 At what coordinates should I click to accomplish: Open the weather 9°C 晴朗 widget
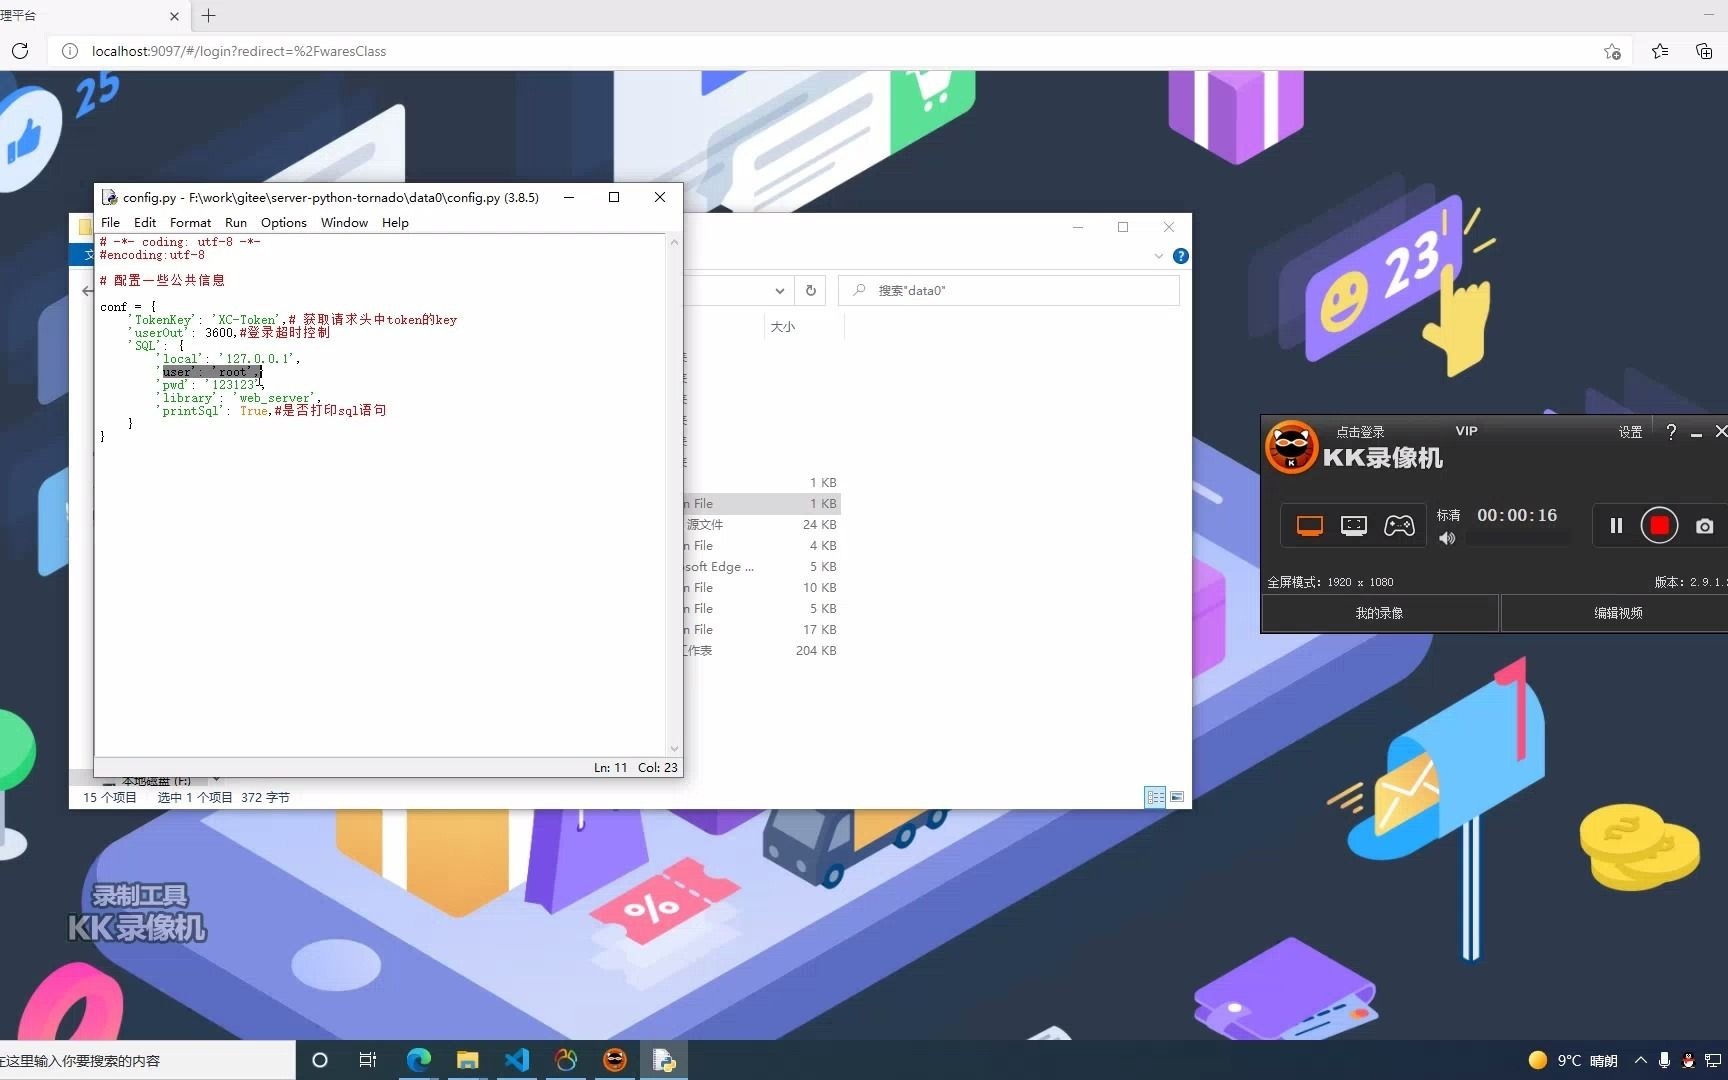pyautogui.click(x=1573, y=1060)
